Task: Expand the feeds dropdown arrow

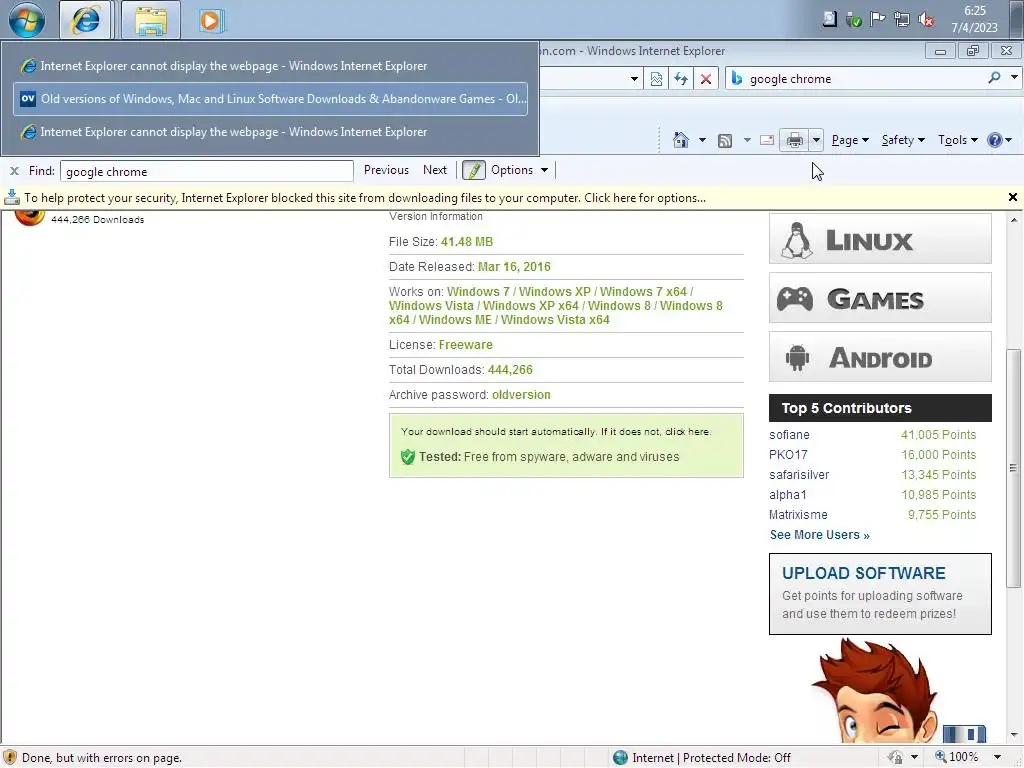Action: (746, 140)
